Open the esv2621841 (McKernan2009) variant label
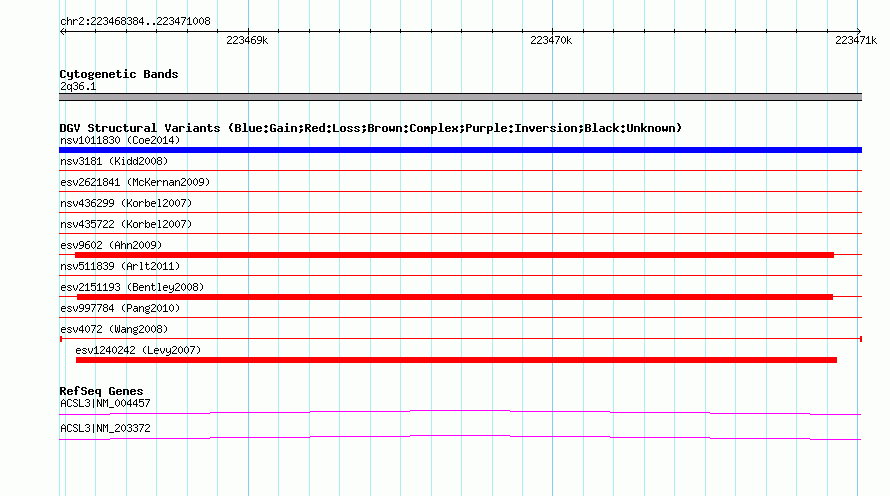The height and width of the screenshot is (496, 890). (x=135, y=182)
